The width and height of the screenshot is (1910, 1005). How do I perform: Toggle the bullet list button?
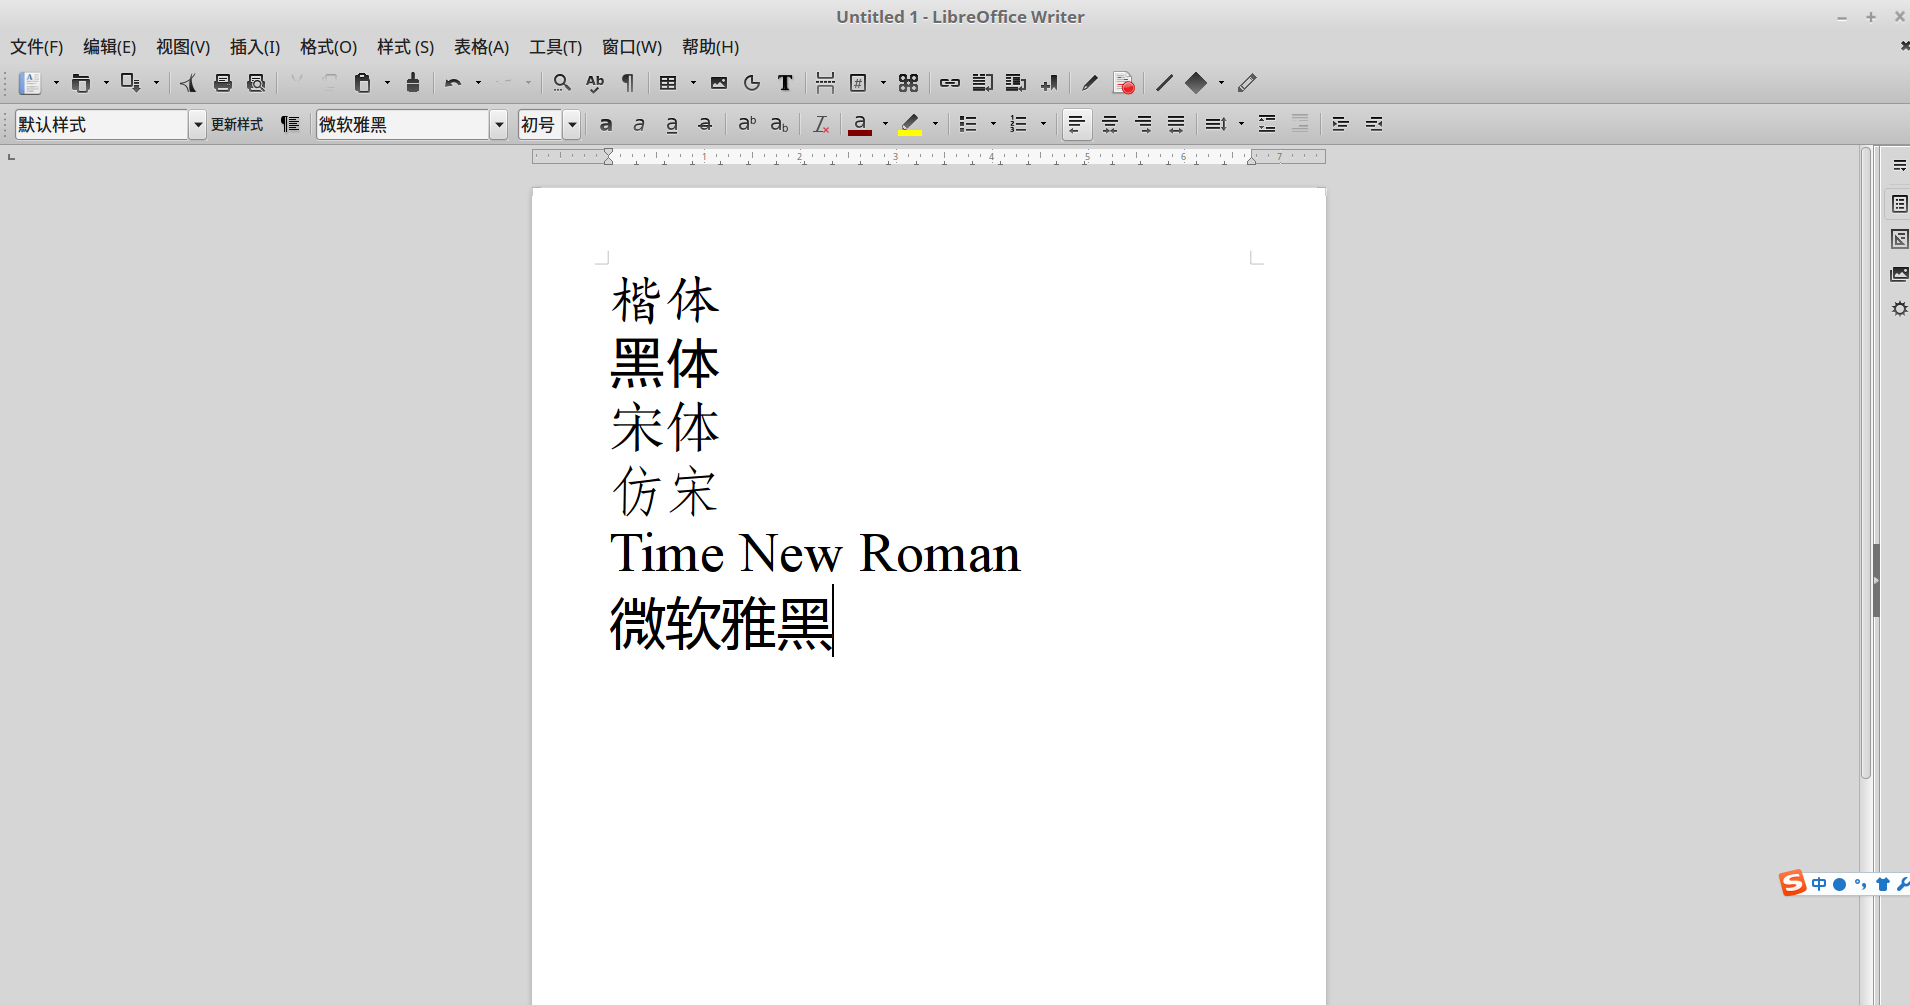[x=968, y=124]
